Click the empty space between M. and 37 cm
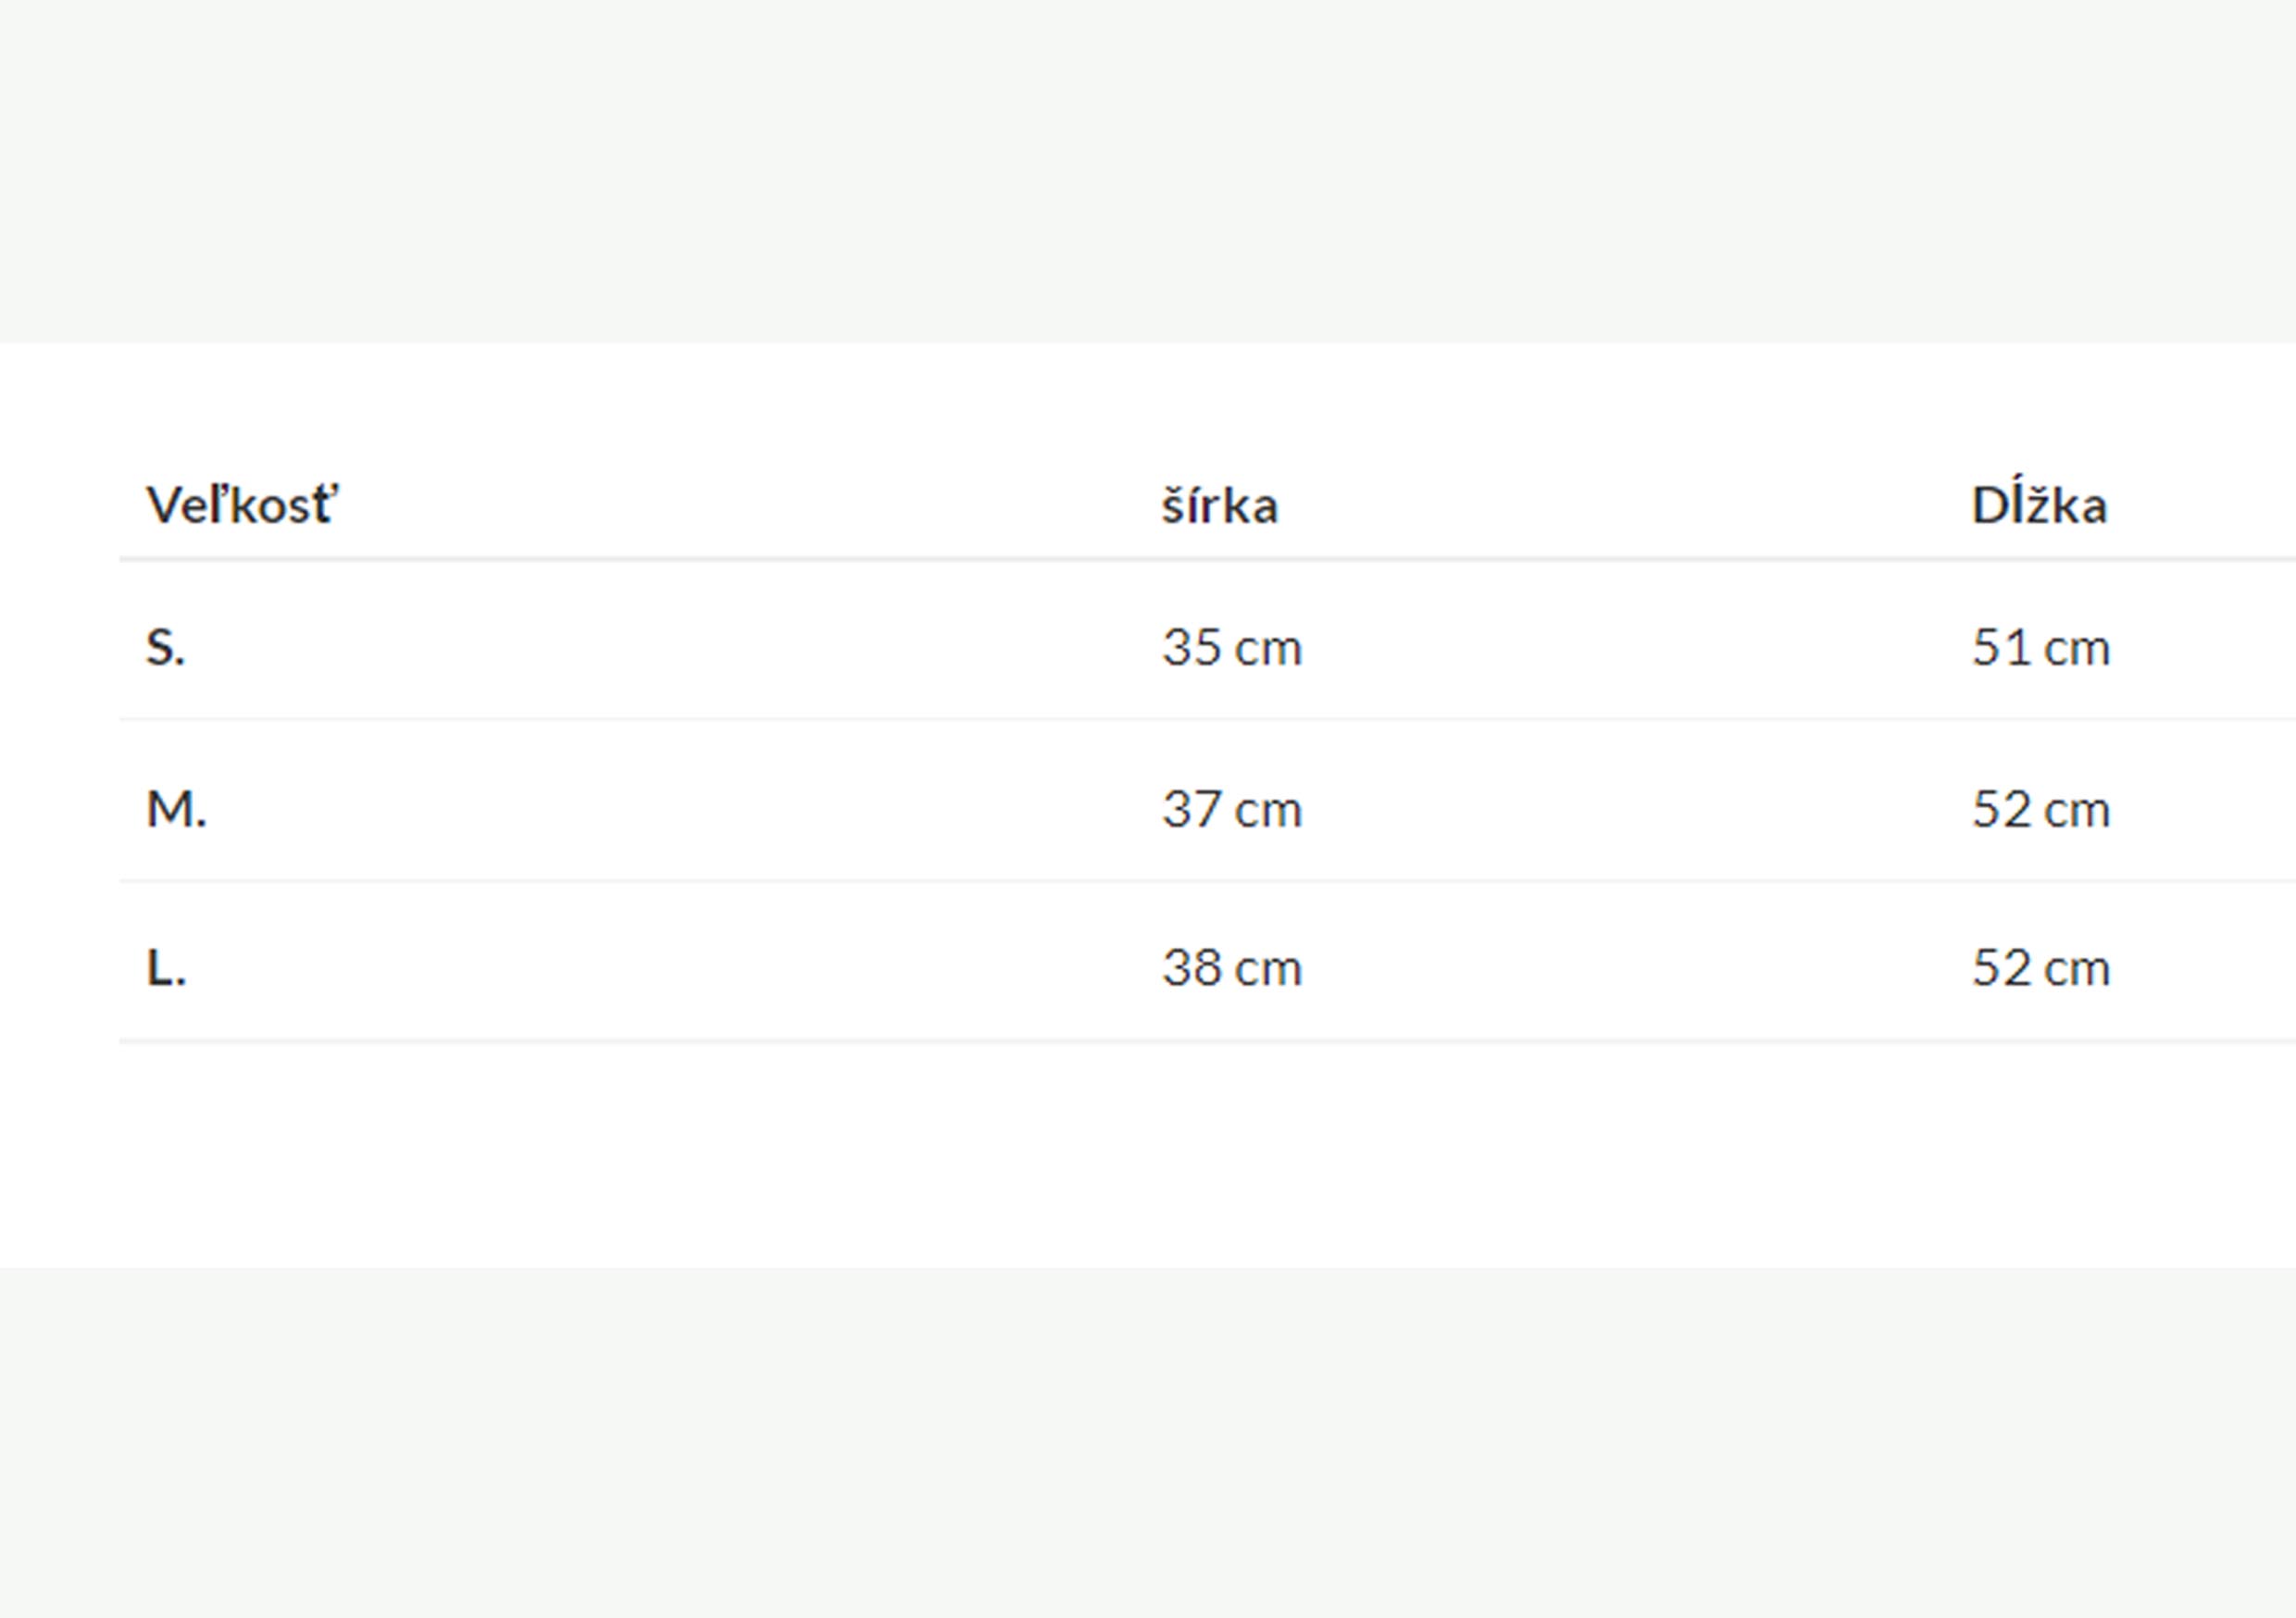 (680, 809)
